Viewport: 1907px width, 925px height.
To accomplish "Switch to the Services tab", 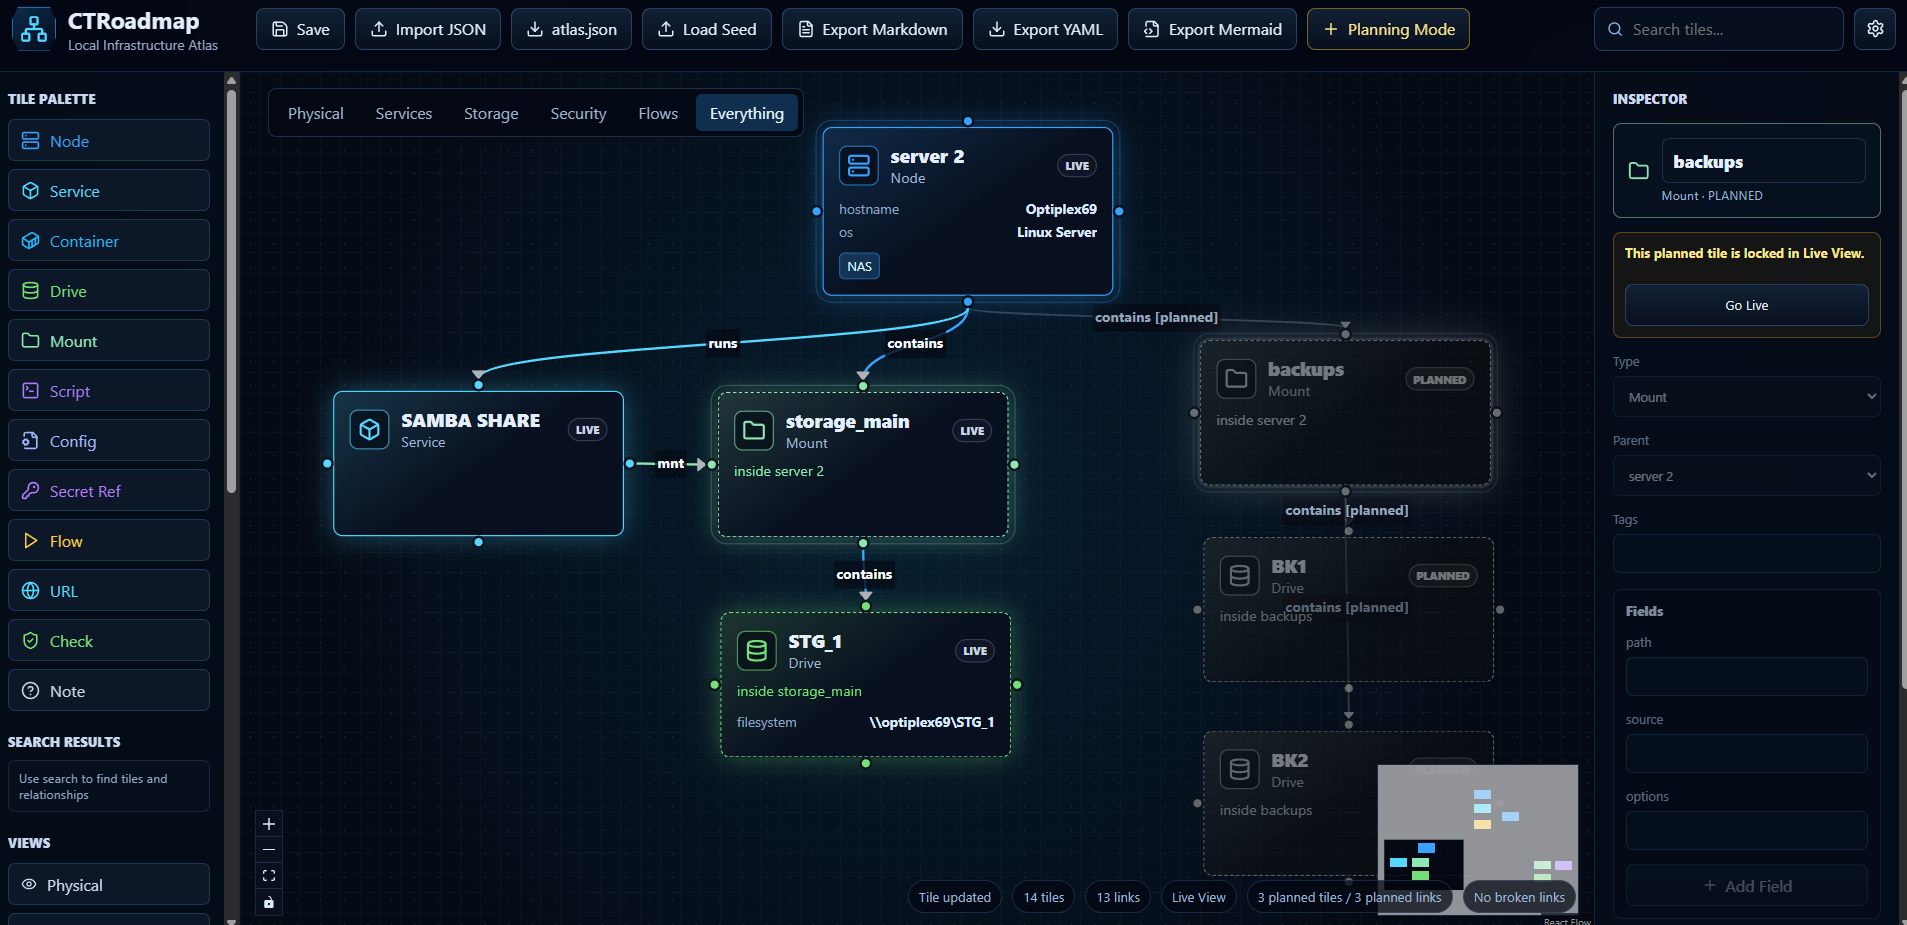I will (x=404, y=114).
